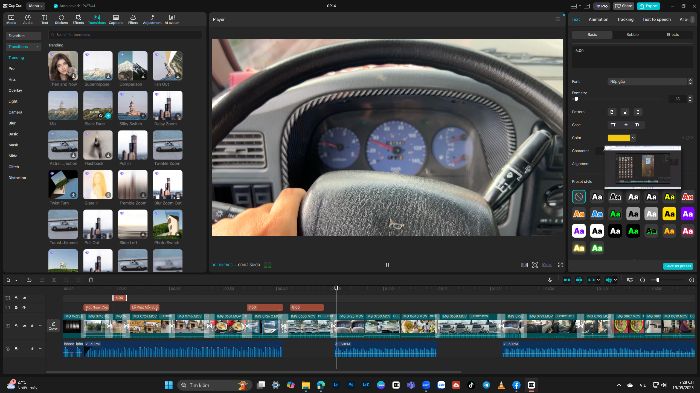The width and height of the screenshot is (700, 393).
Task: Click the player Ratio button
Action: pyautogui.click(x=546, y=265)
